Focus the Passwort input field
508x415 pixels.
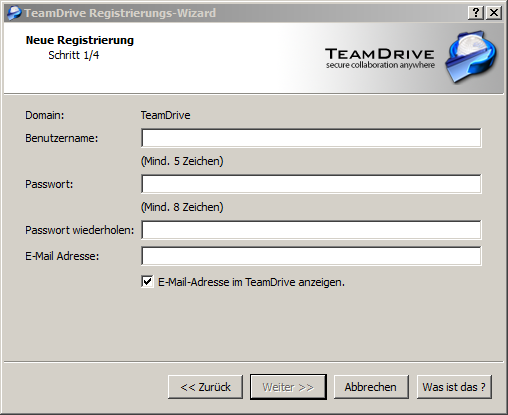(311, 184)
